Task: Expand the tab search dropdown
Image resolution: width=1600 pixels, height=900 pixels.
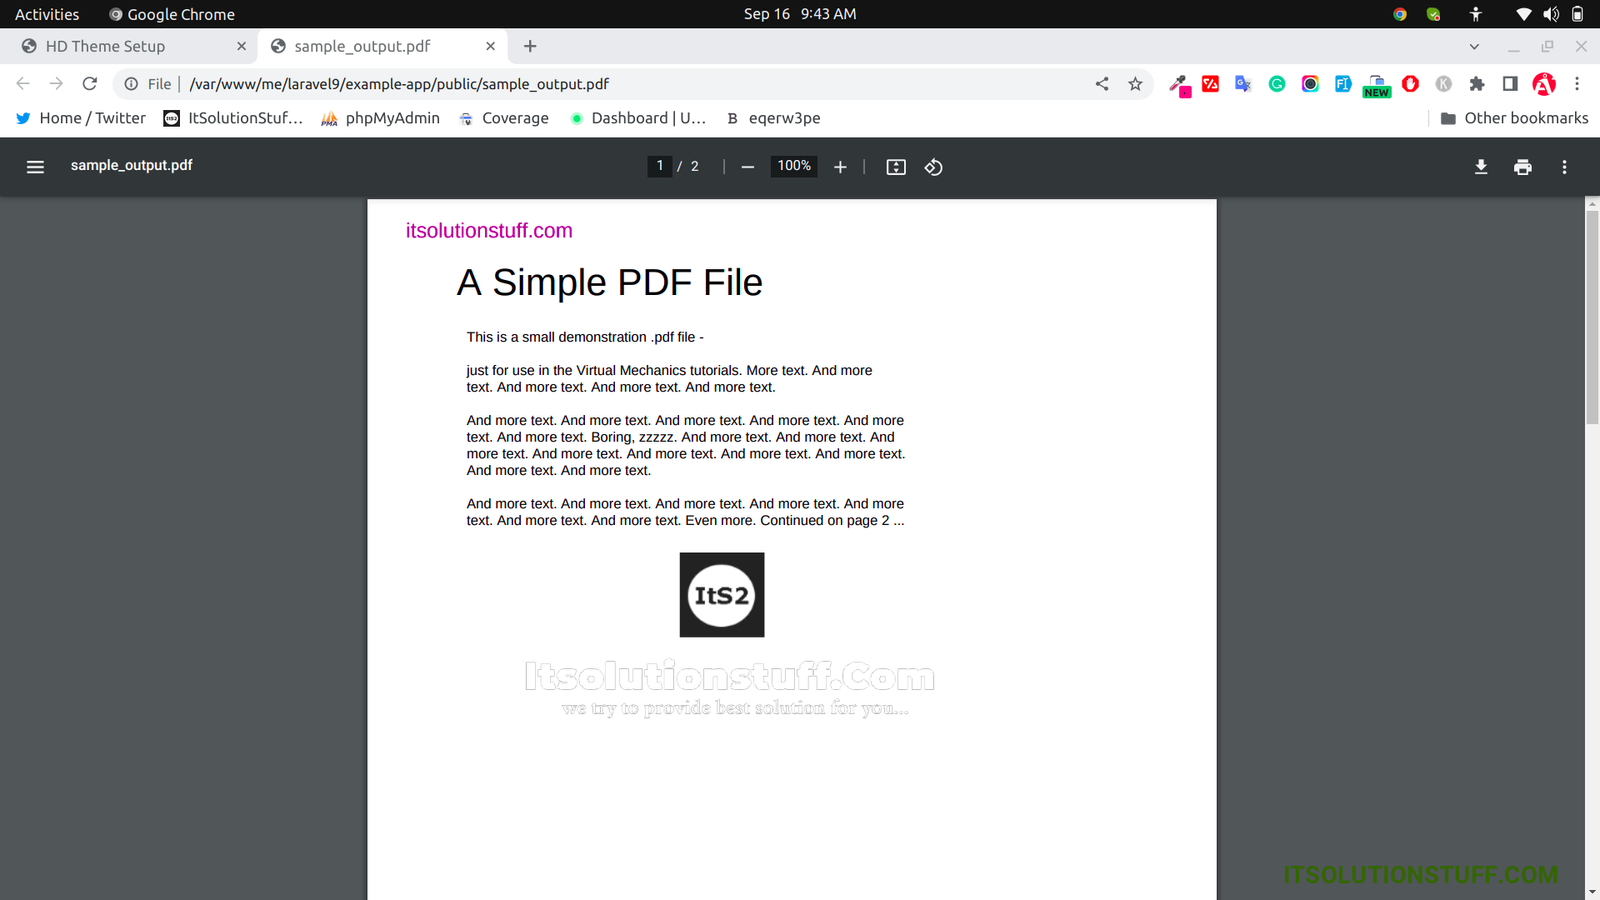Action: tap(1474, 46)
